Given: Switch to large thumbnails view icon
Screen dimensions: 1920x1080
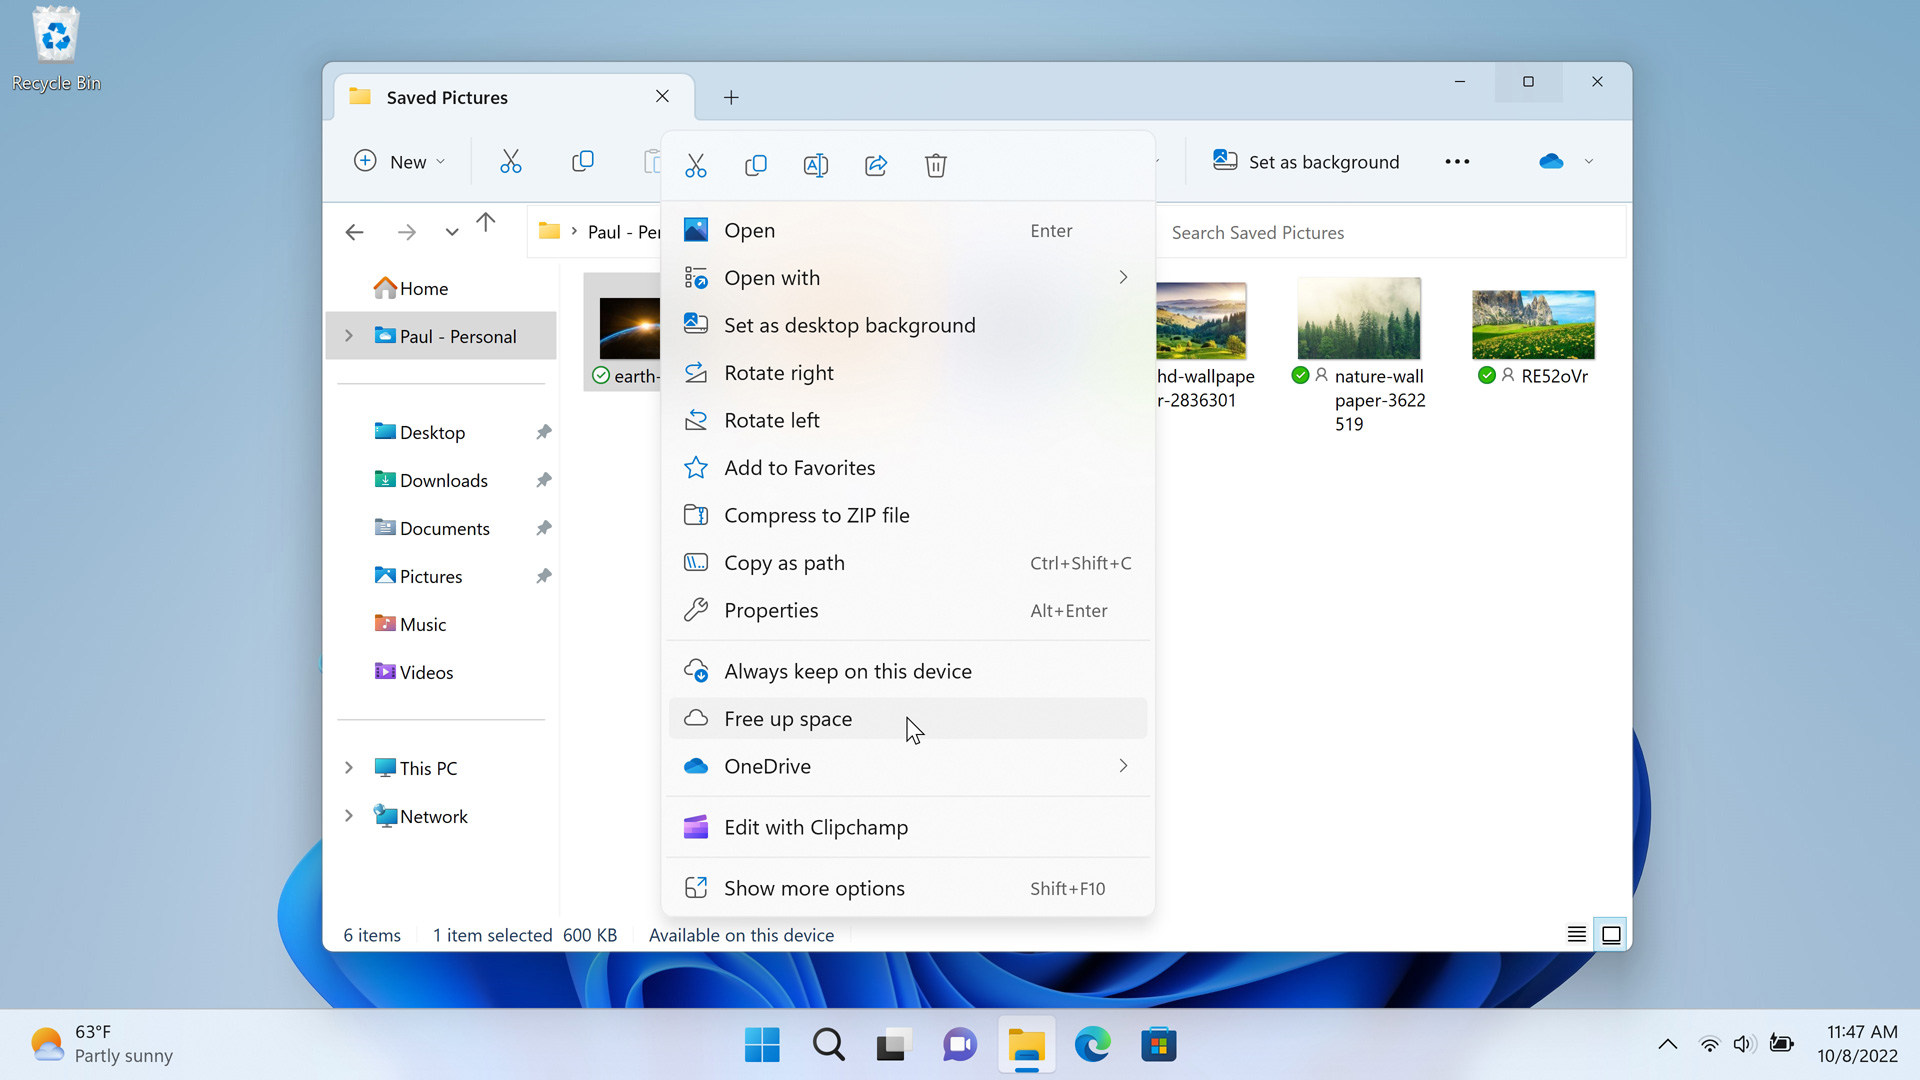Looking at the screenshot, I should pyautogui.click(x=1611, y=935).
